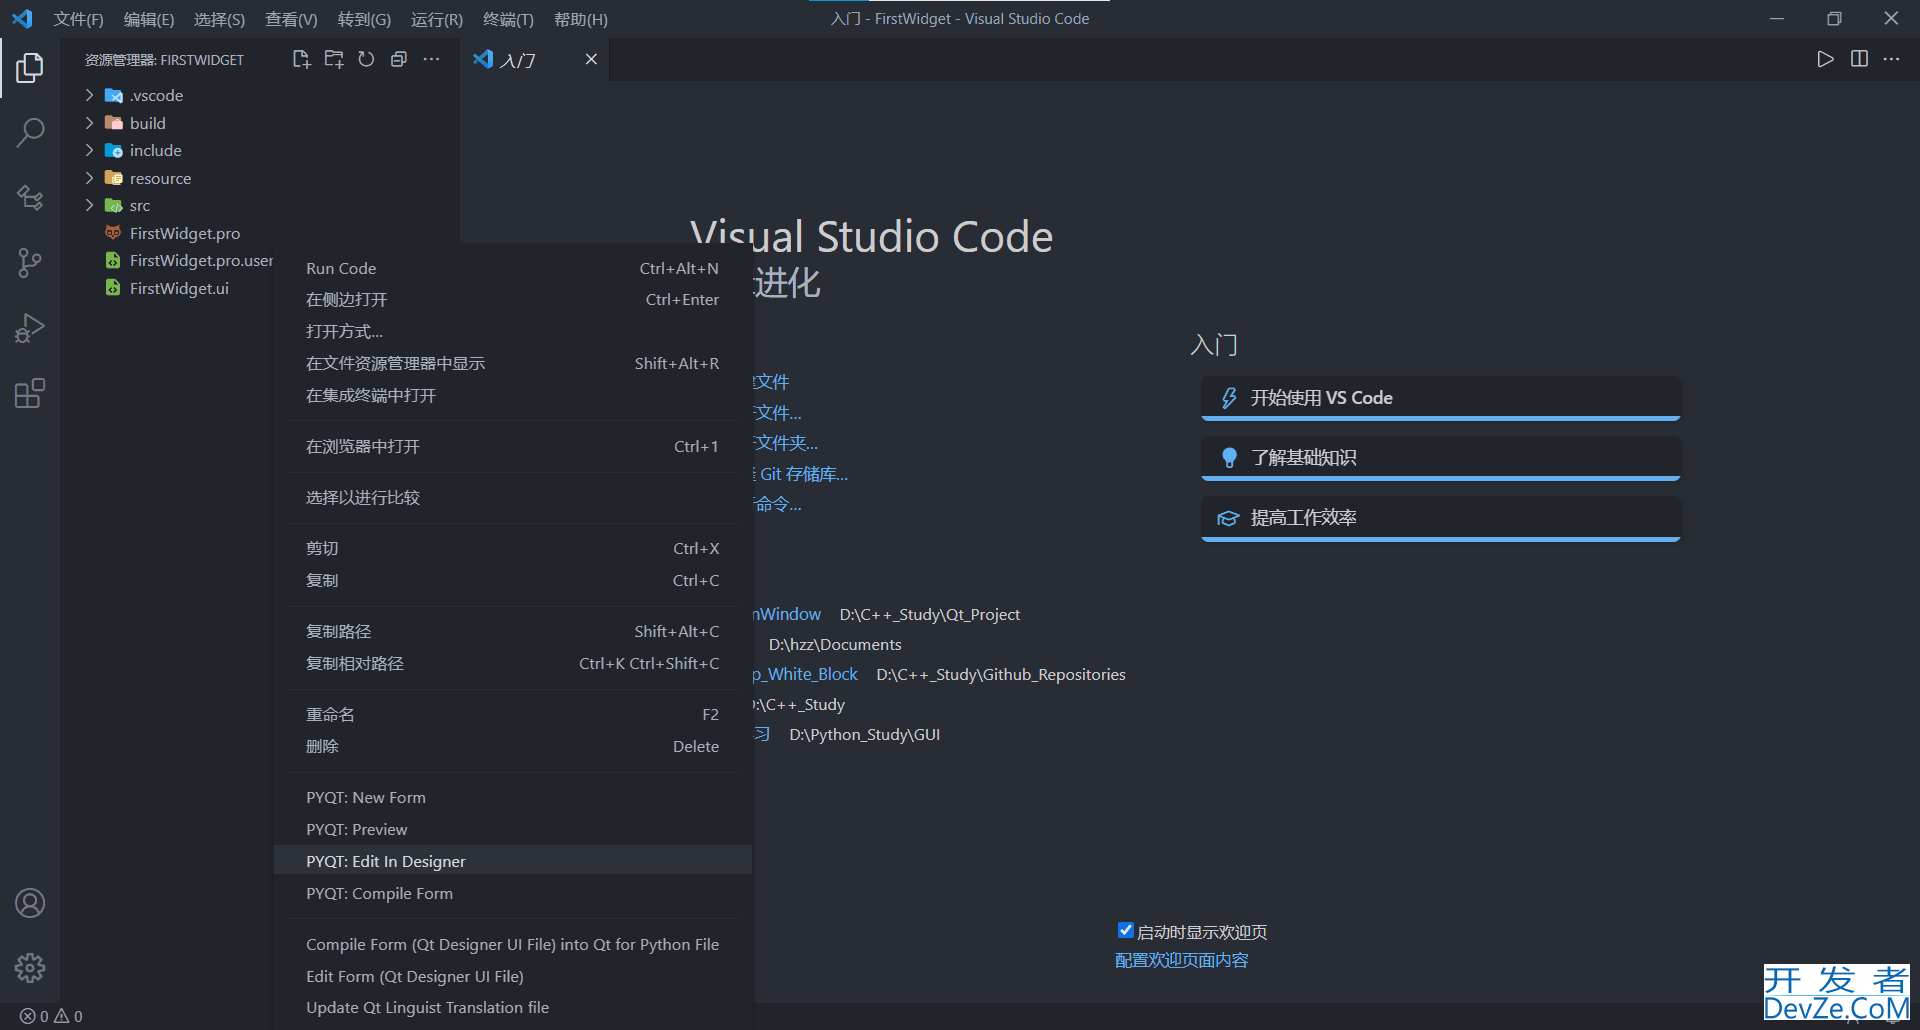Click the Run Code play icon

point(1825,59)
